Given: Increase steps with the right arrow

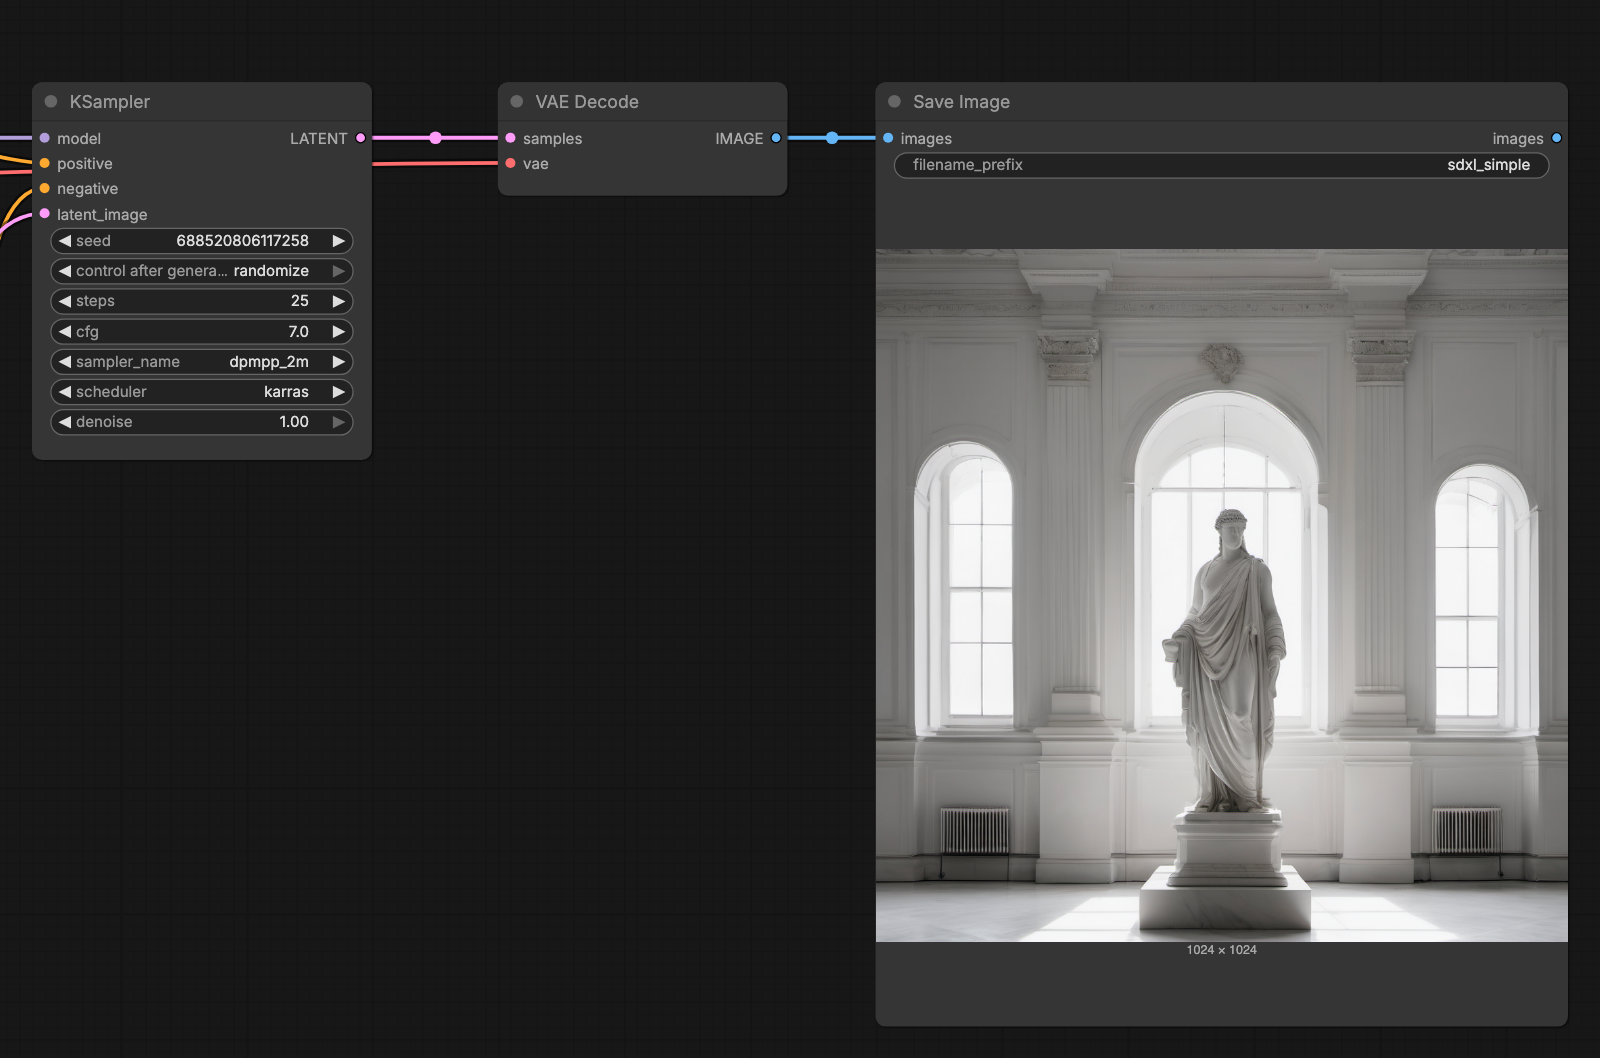Looking at the screenshot, I should (339, 301).
